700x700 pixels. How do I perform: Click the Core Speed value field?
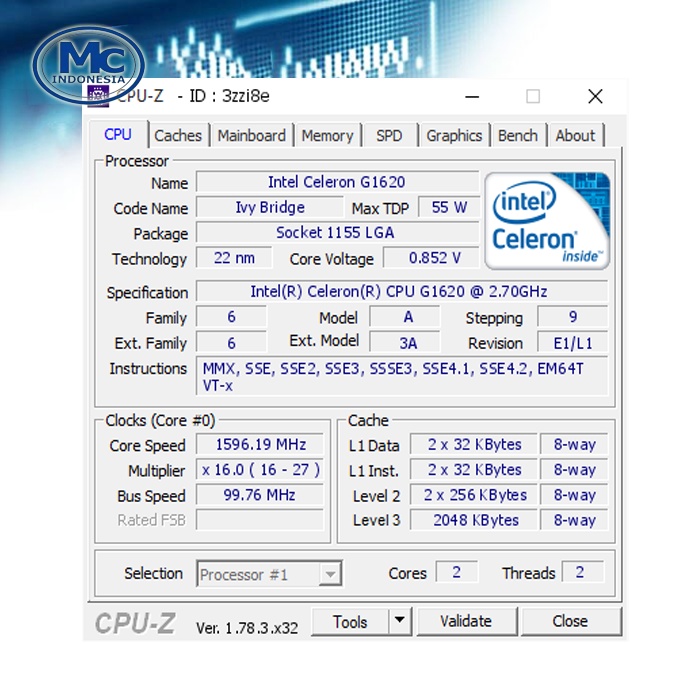click(x=260, y=444)
